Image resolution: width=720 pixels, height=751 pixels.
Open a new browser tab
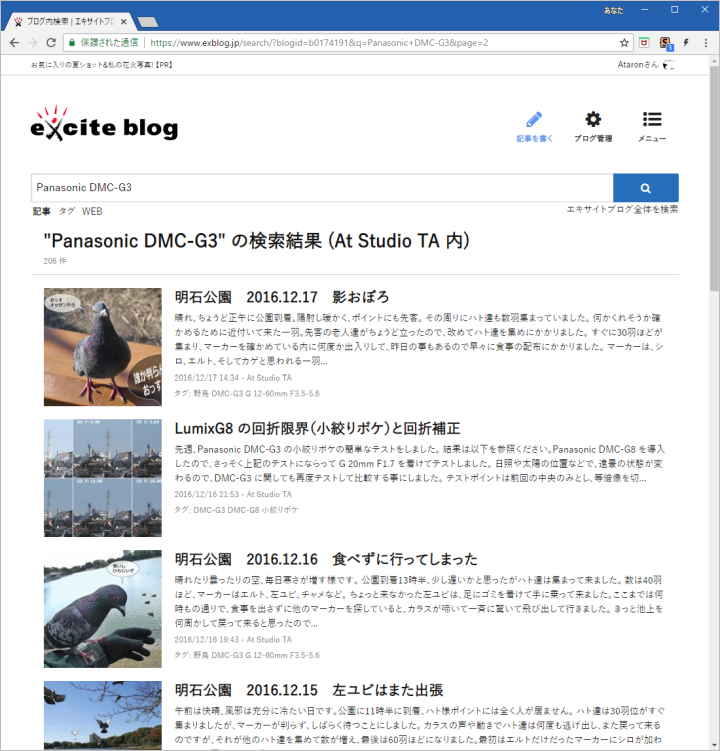click(148, 22)
